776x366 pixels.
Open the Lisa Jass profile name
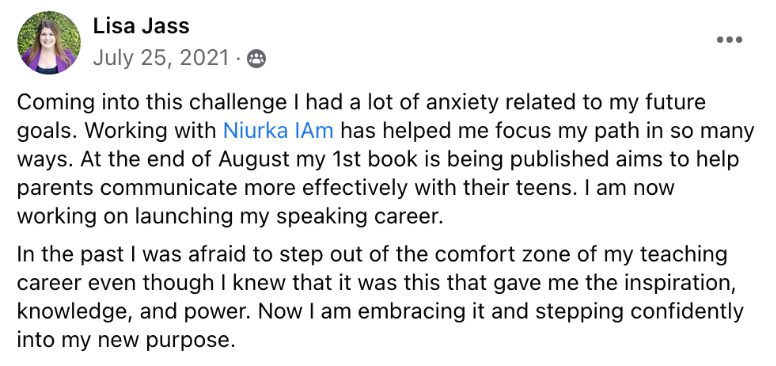[141, 26]
